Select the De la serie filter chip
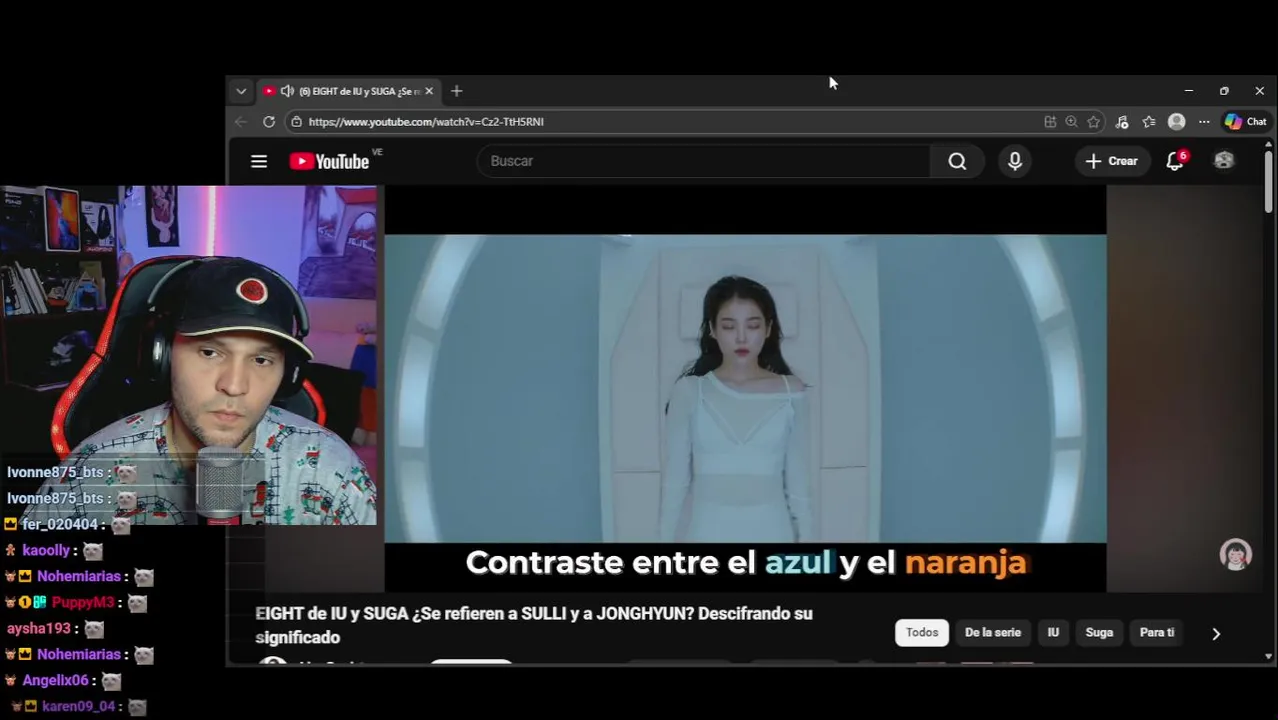 [993, 633]
